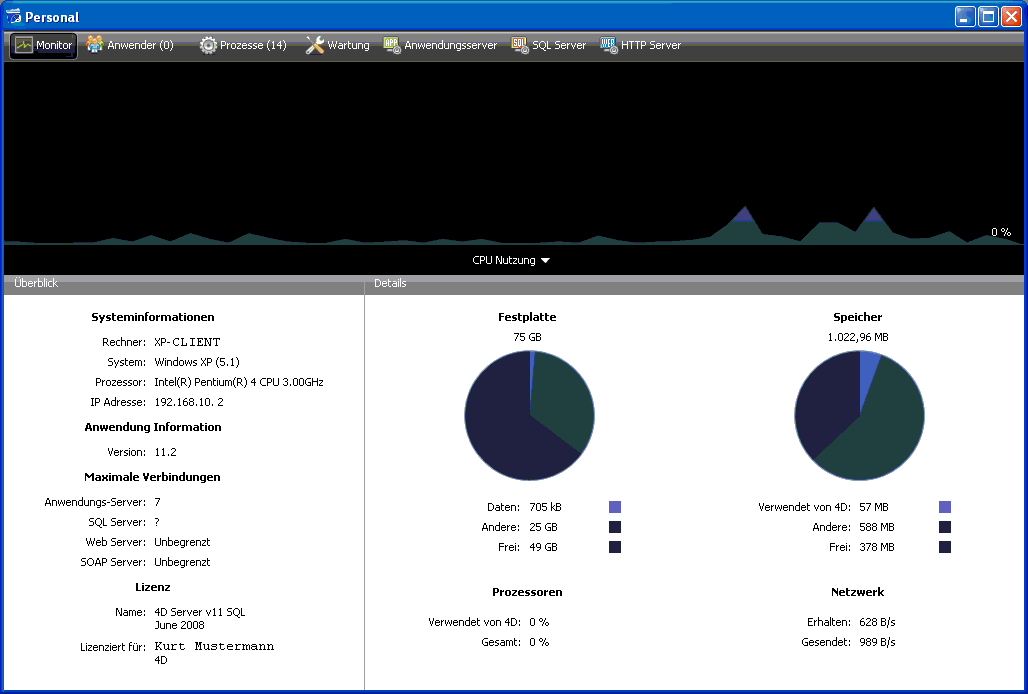Click the Details panel header
The image size is (1028, 694).
click(695, 284)
